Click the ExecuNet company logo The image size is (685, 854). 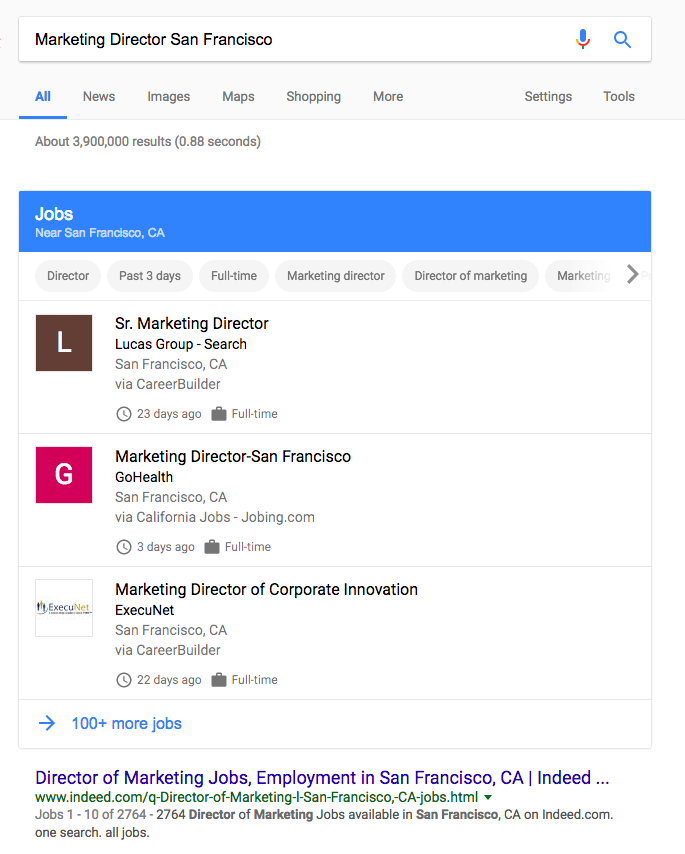[x=64, y=608]
